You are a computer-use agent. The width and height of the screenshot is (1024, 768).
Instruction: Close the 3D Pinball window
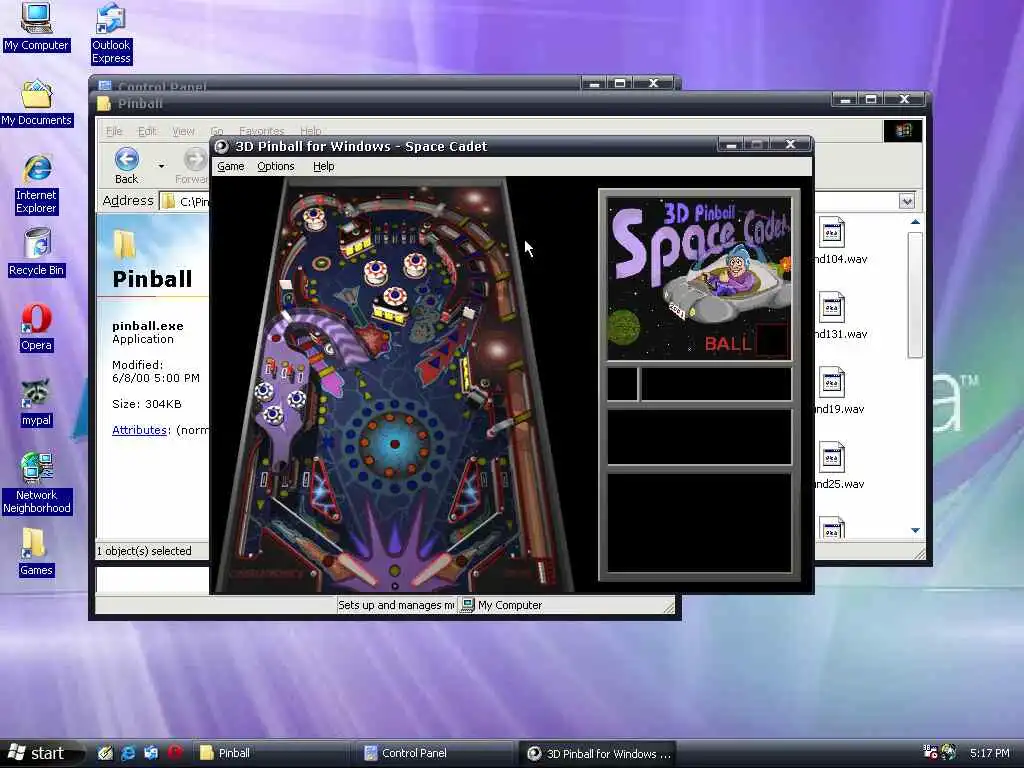click(790, 144)
